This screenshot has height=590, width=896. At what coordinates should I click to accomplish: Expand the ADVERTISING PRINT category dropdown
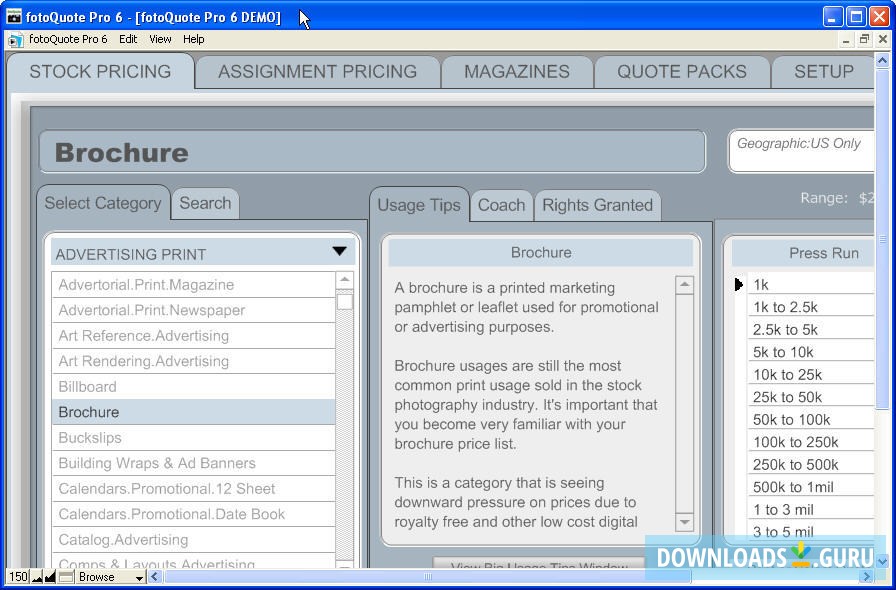click(x=339, y=252)
